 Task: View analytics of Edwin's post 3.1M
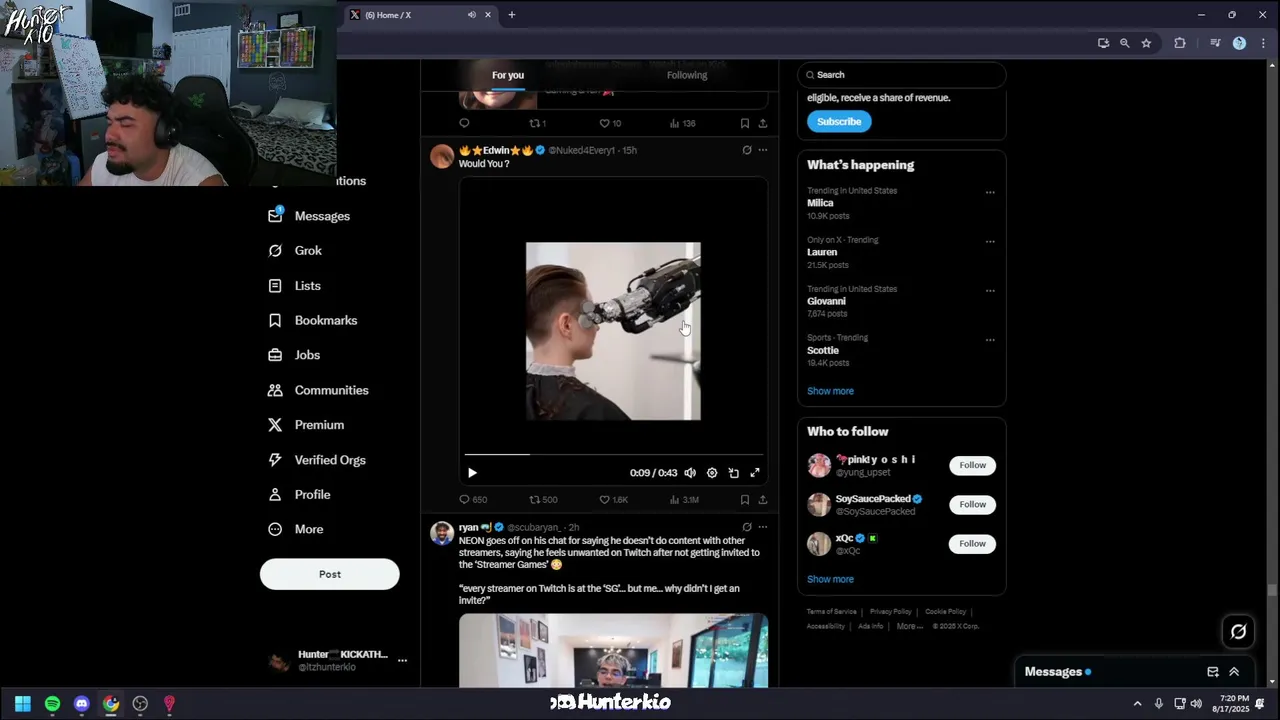[x=684, y=500]
